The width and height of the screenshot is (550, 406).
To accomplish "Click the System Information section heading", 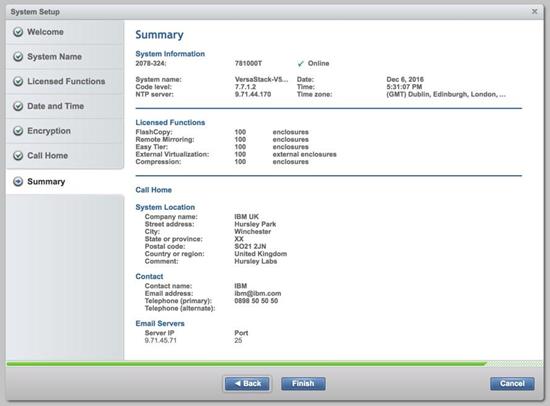I will click(x=170, y=54).
